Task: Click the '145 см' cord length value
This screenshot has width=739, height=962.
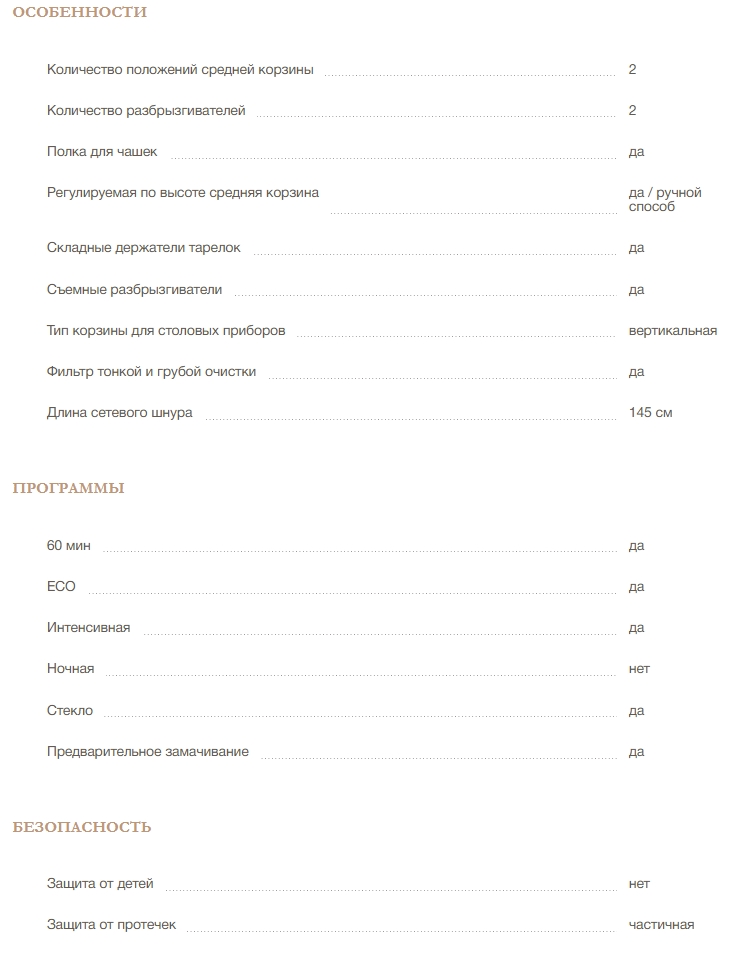Action: pos(650,413)
